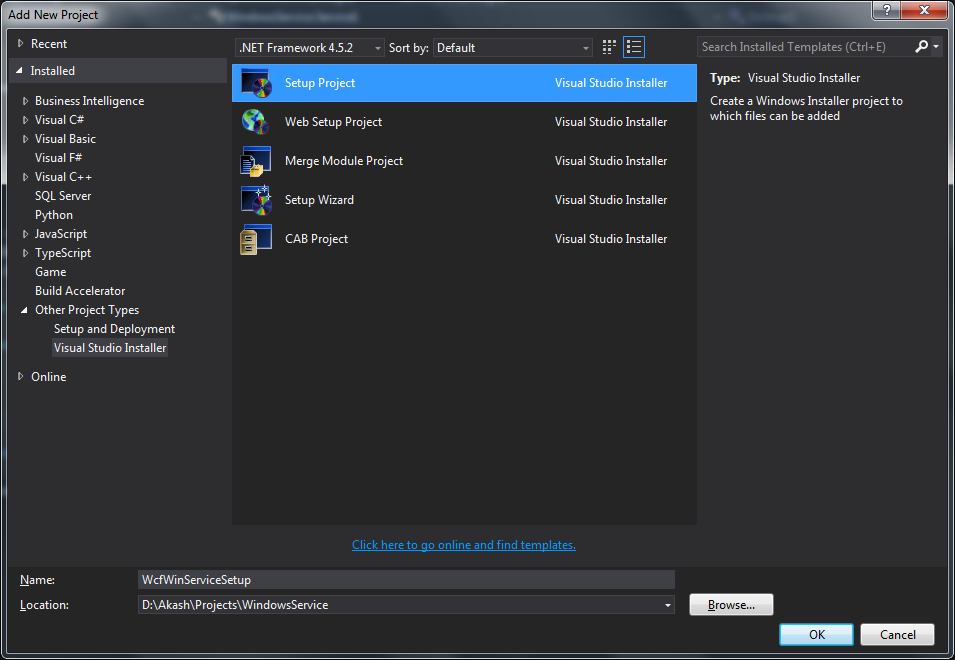Click the Browse button for location

[x=730, y=604]
